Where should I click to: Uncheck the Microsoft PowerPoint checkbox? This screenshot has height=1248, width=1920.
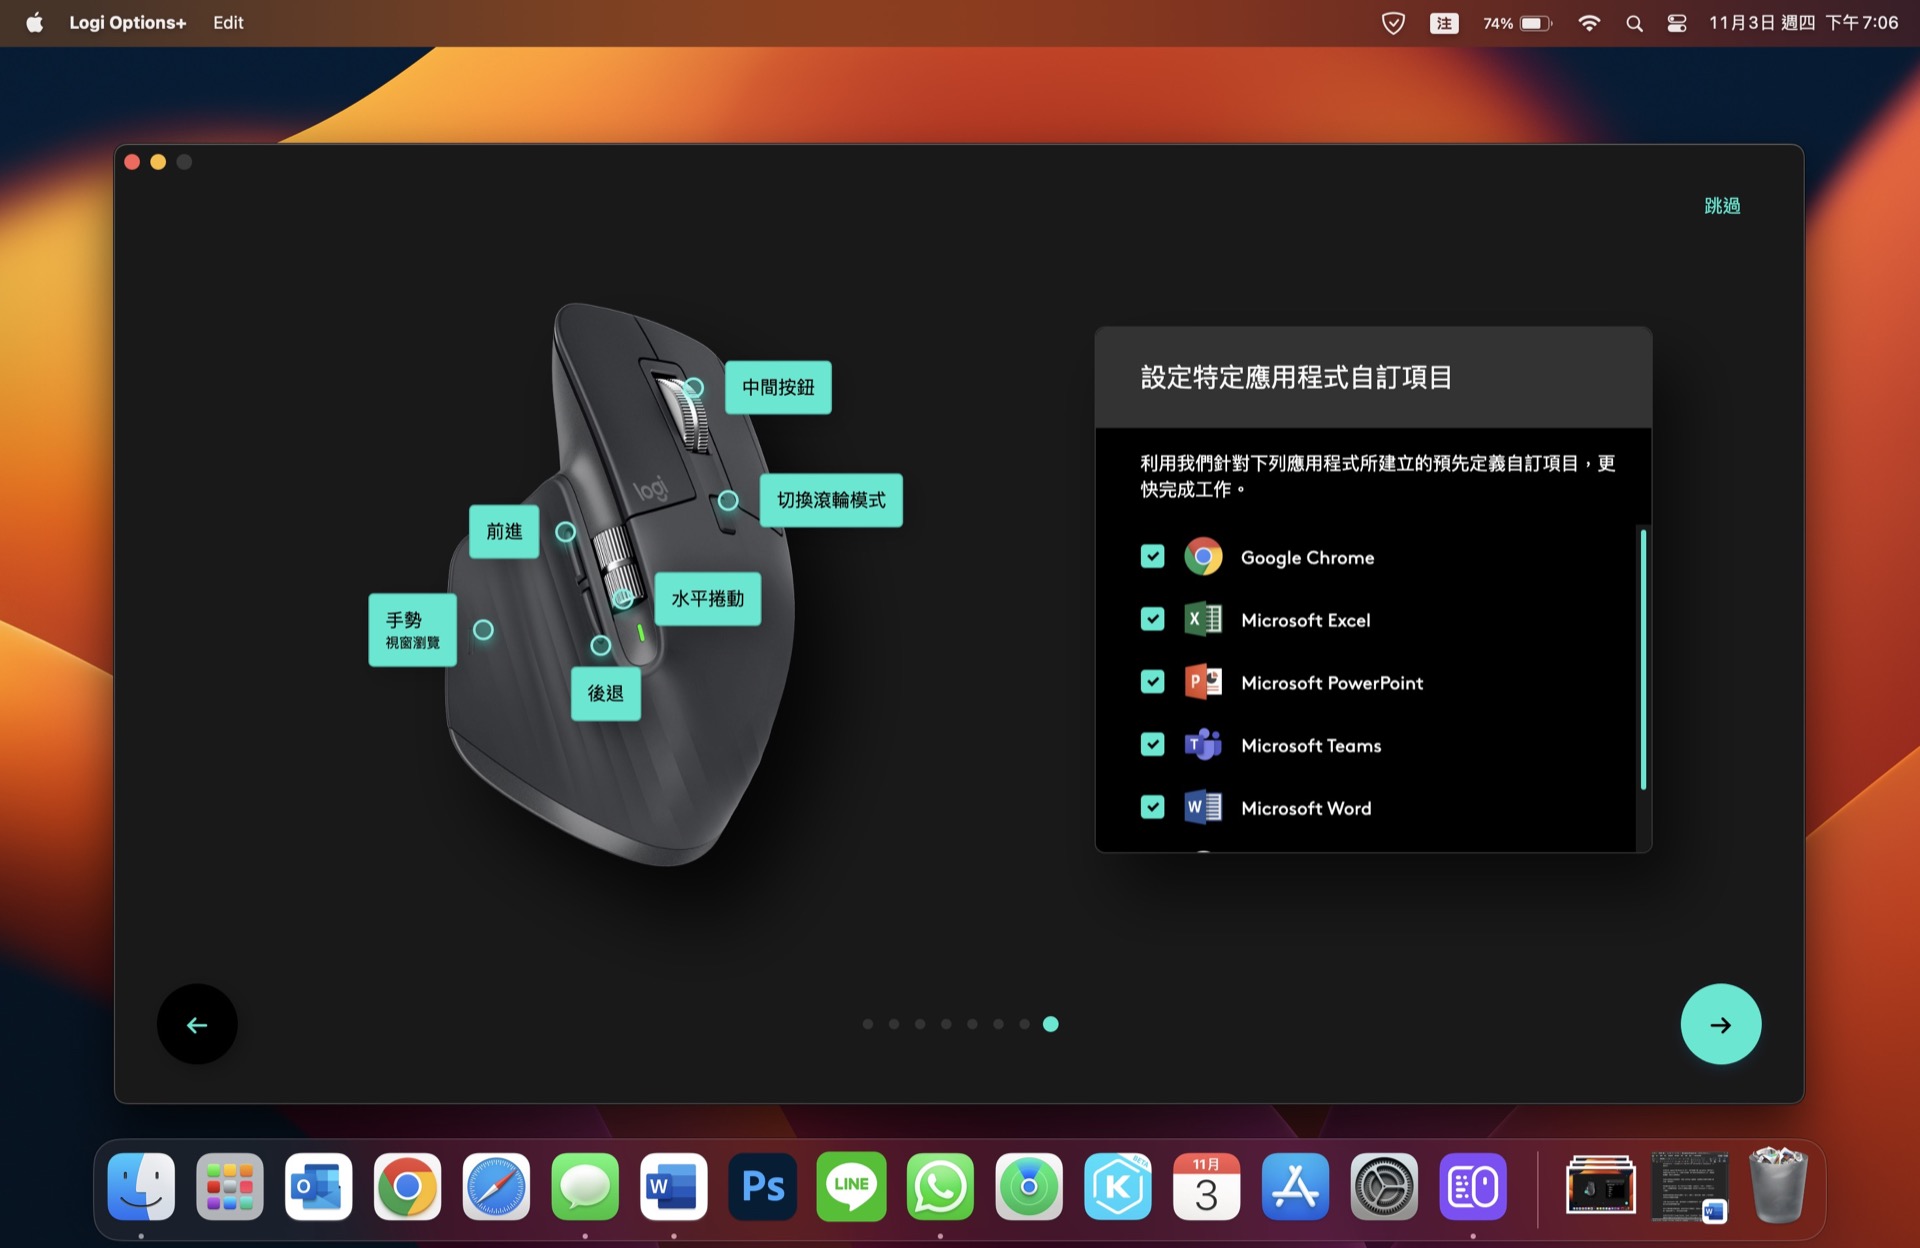tap(1152, 682)
